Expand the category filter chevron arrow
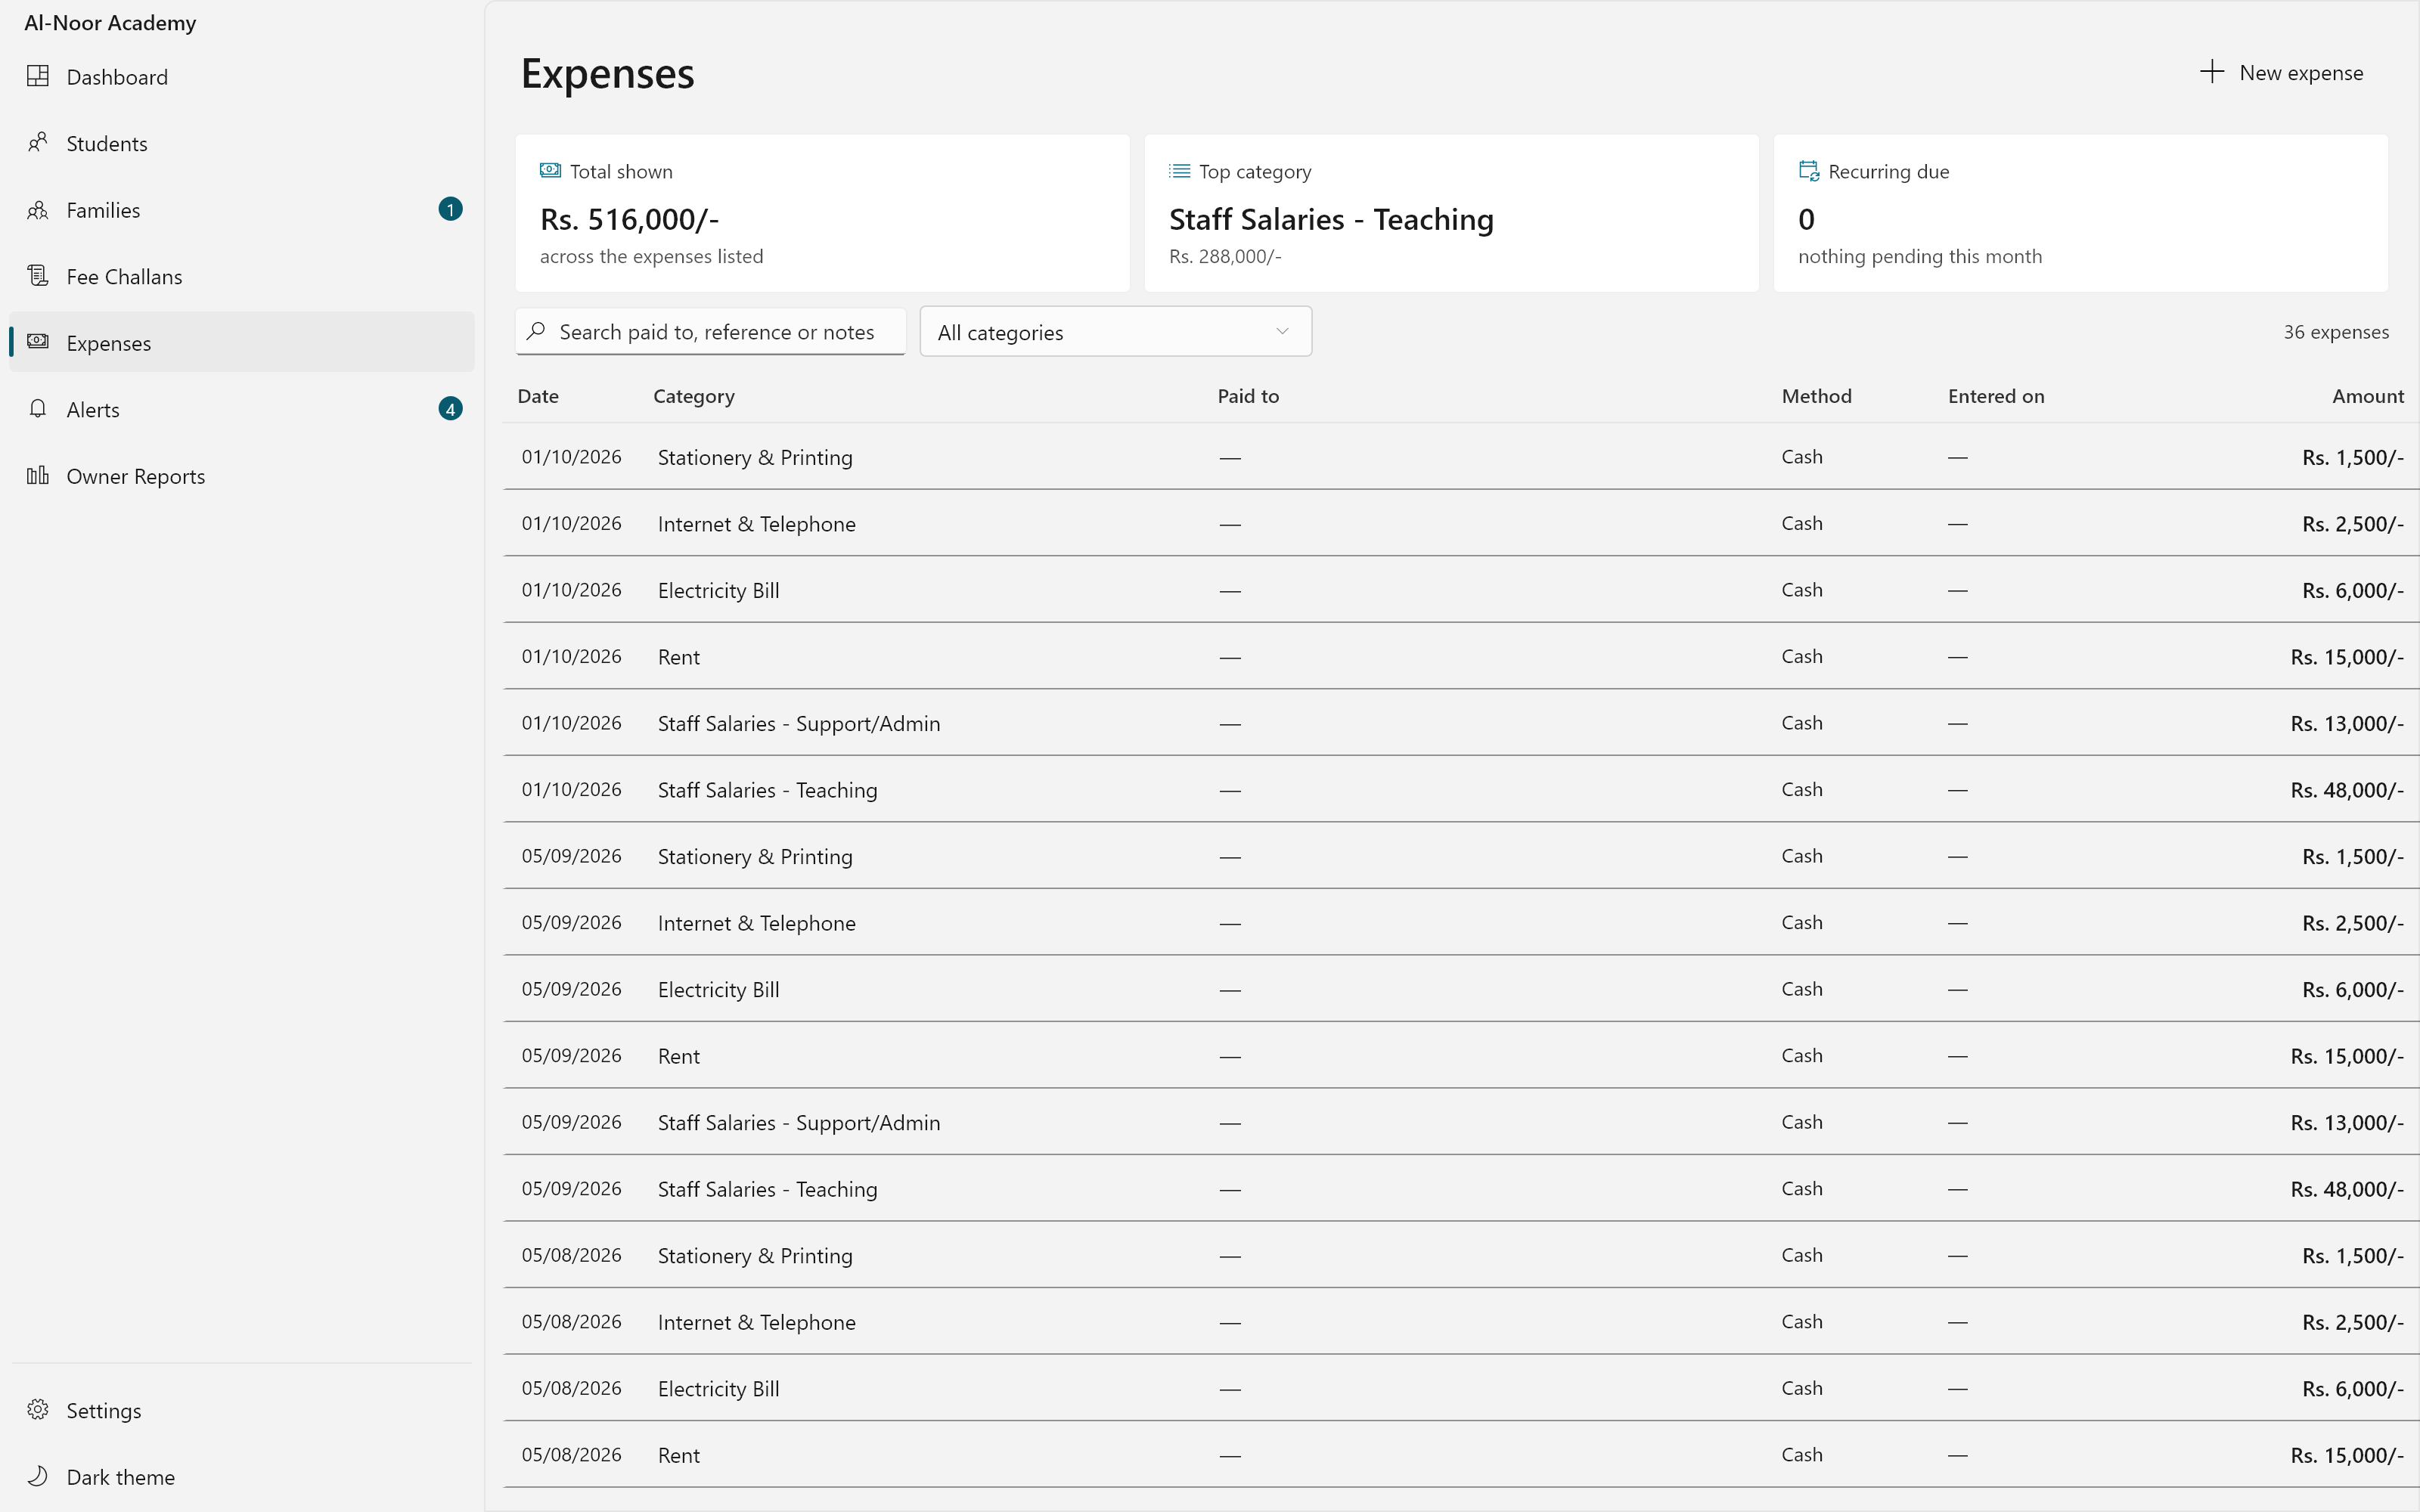This screenshot has height=1512, width=2420. point(1282,332)
